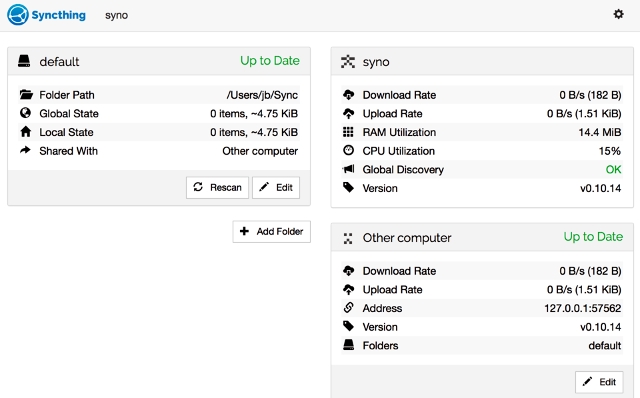
Task: Click the Global State globe icon
Action: click(25, 113)
